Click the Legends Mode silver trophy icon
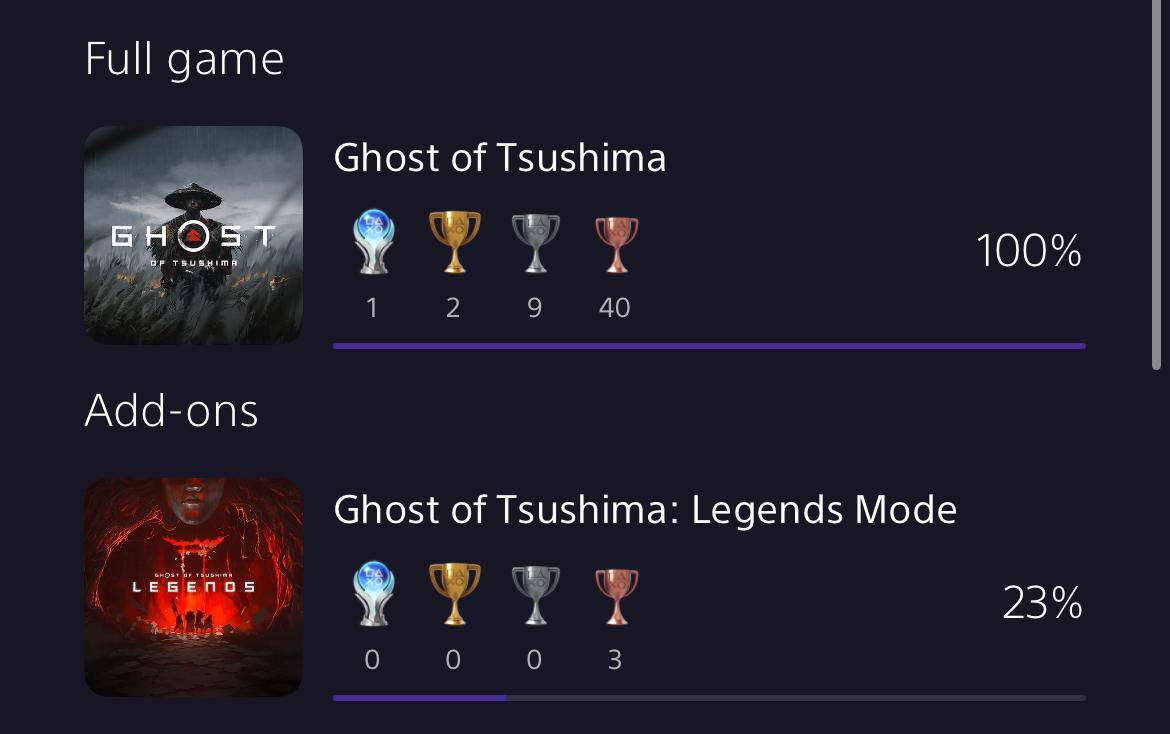 pyautogui.click(x=534, y=594)
